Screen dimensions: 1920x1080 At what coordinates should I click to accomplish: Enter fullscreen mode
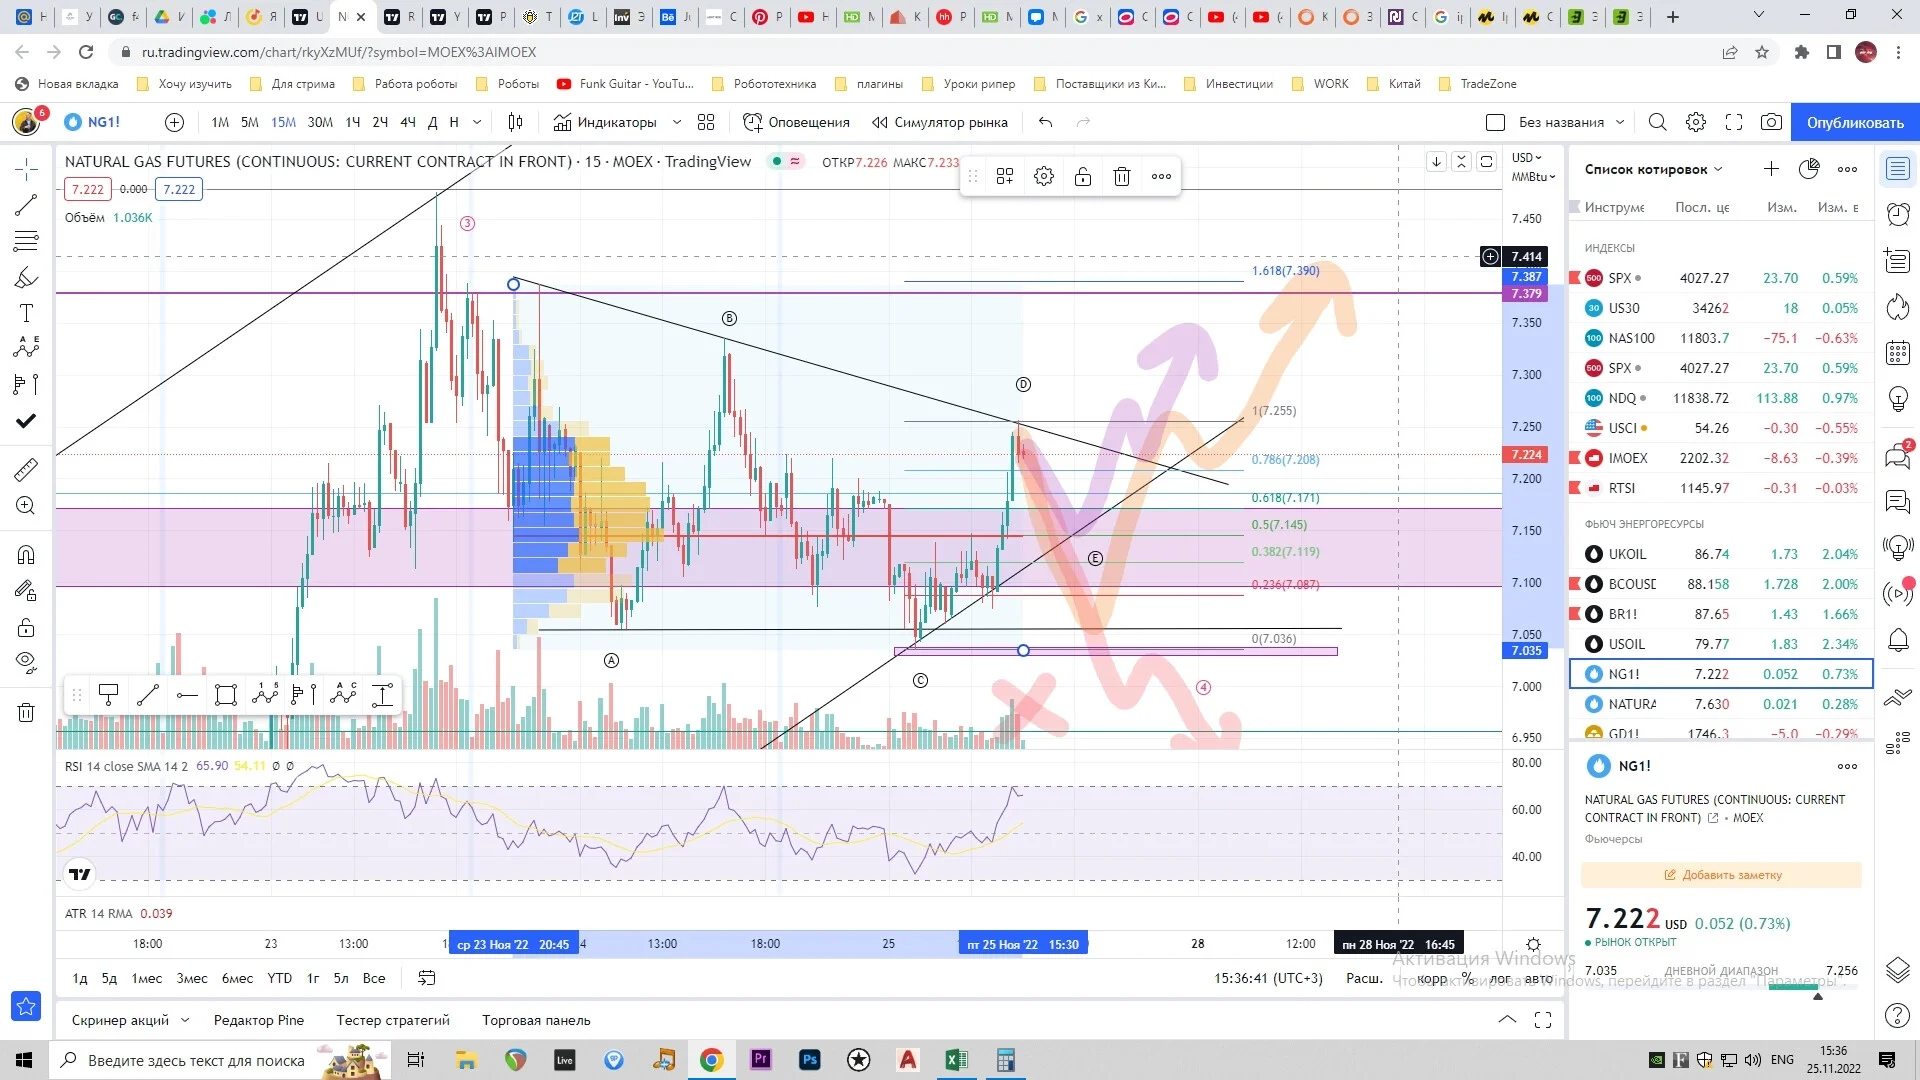(x=1734, y=122)
